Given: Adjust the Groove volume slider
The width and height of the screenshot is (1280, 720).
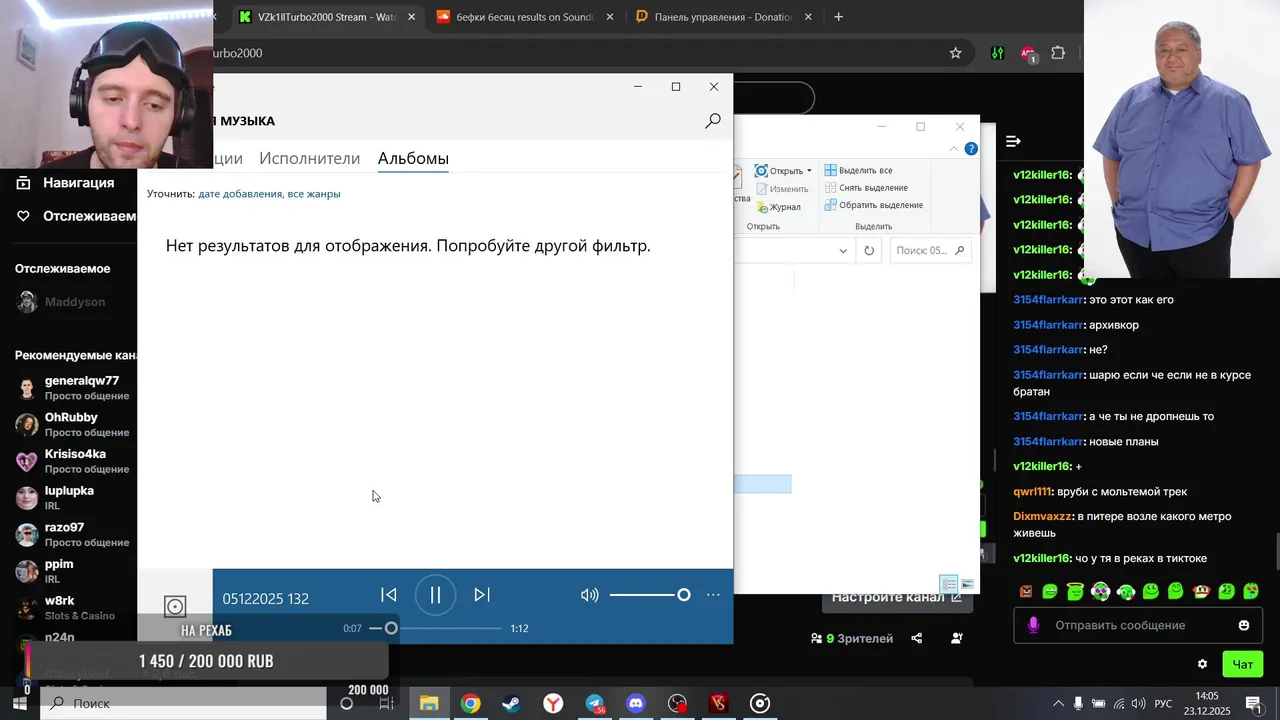Looking at the screenshot, I should (x=650, y=595).
